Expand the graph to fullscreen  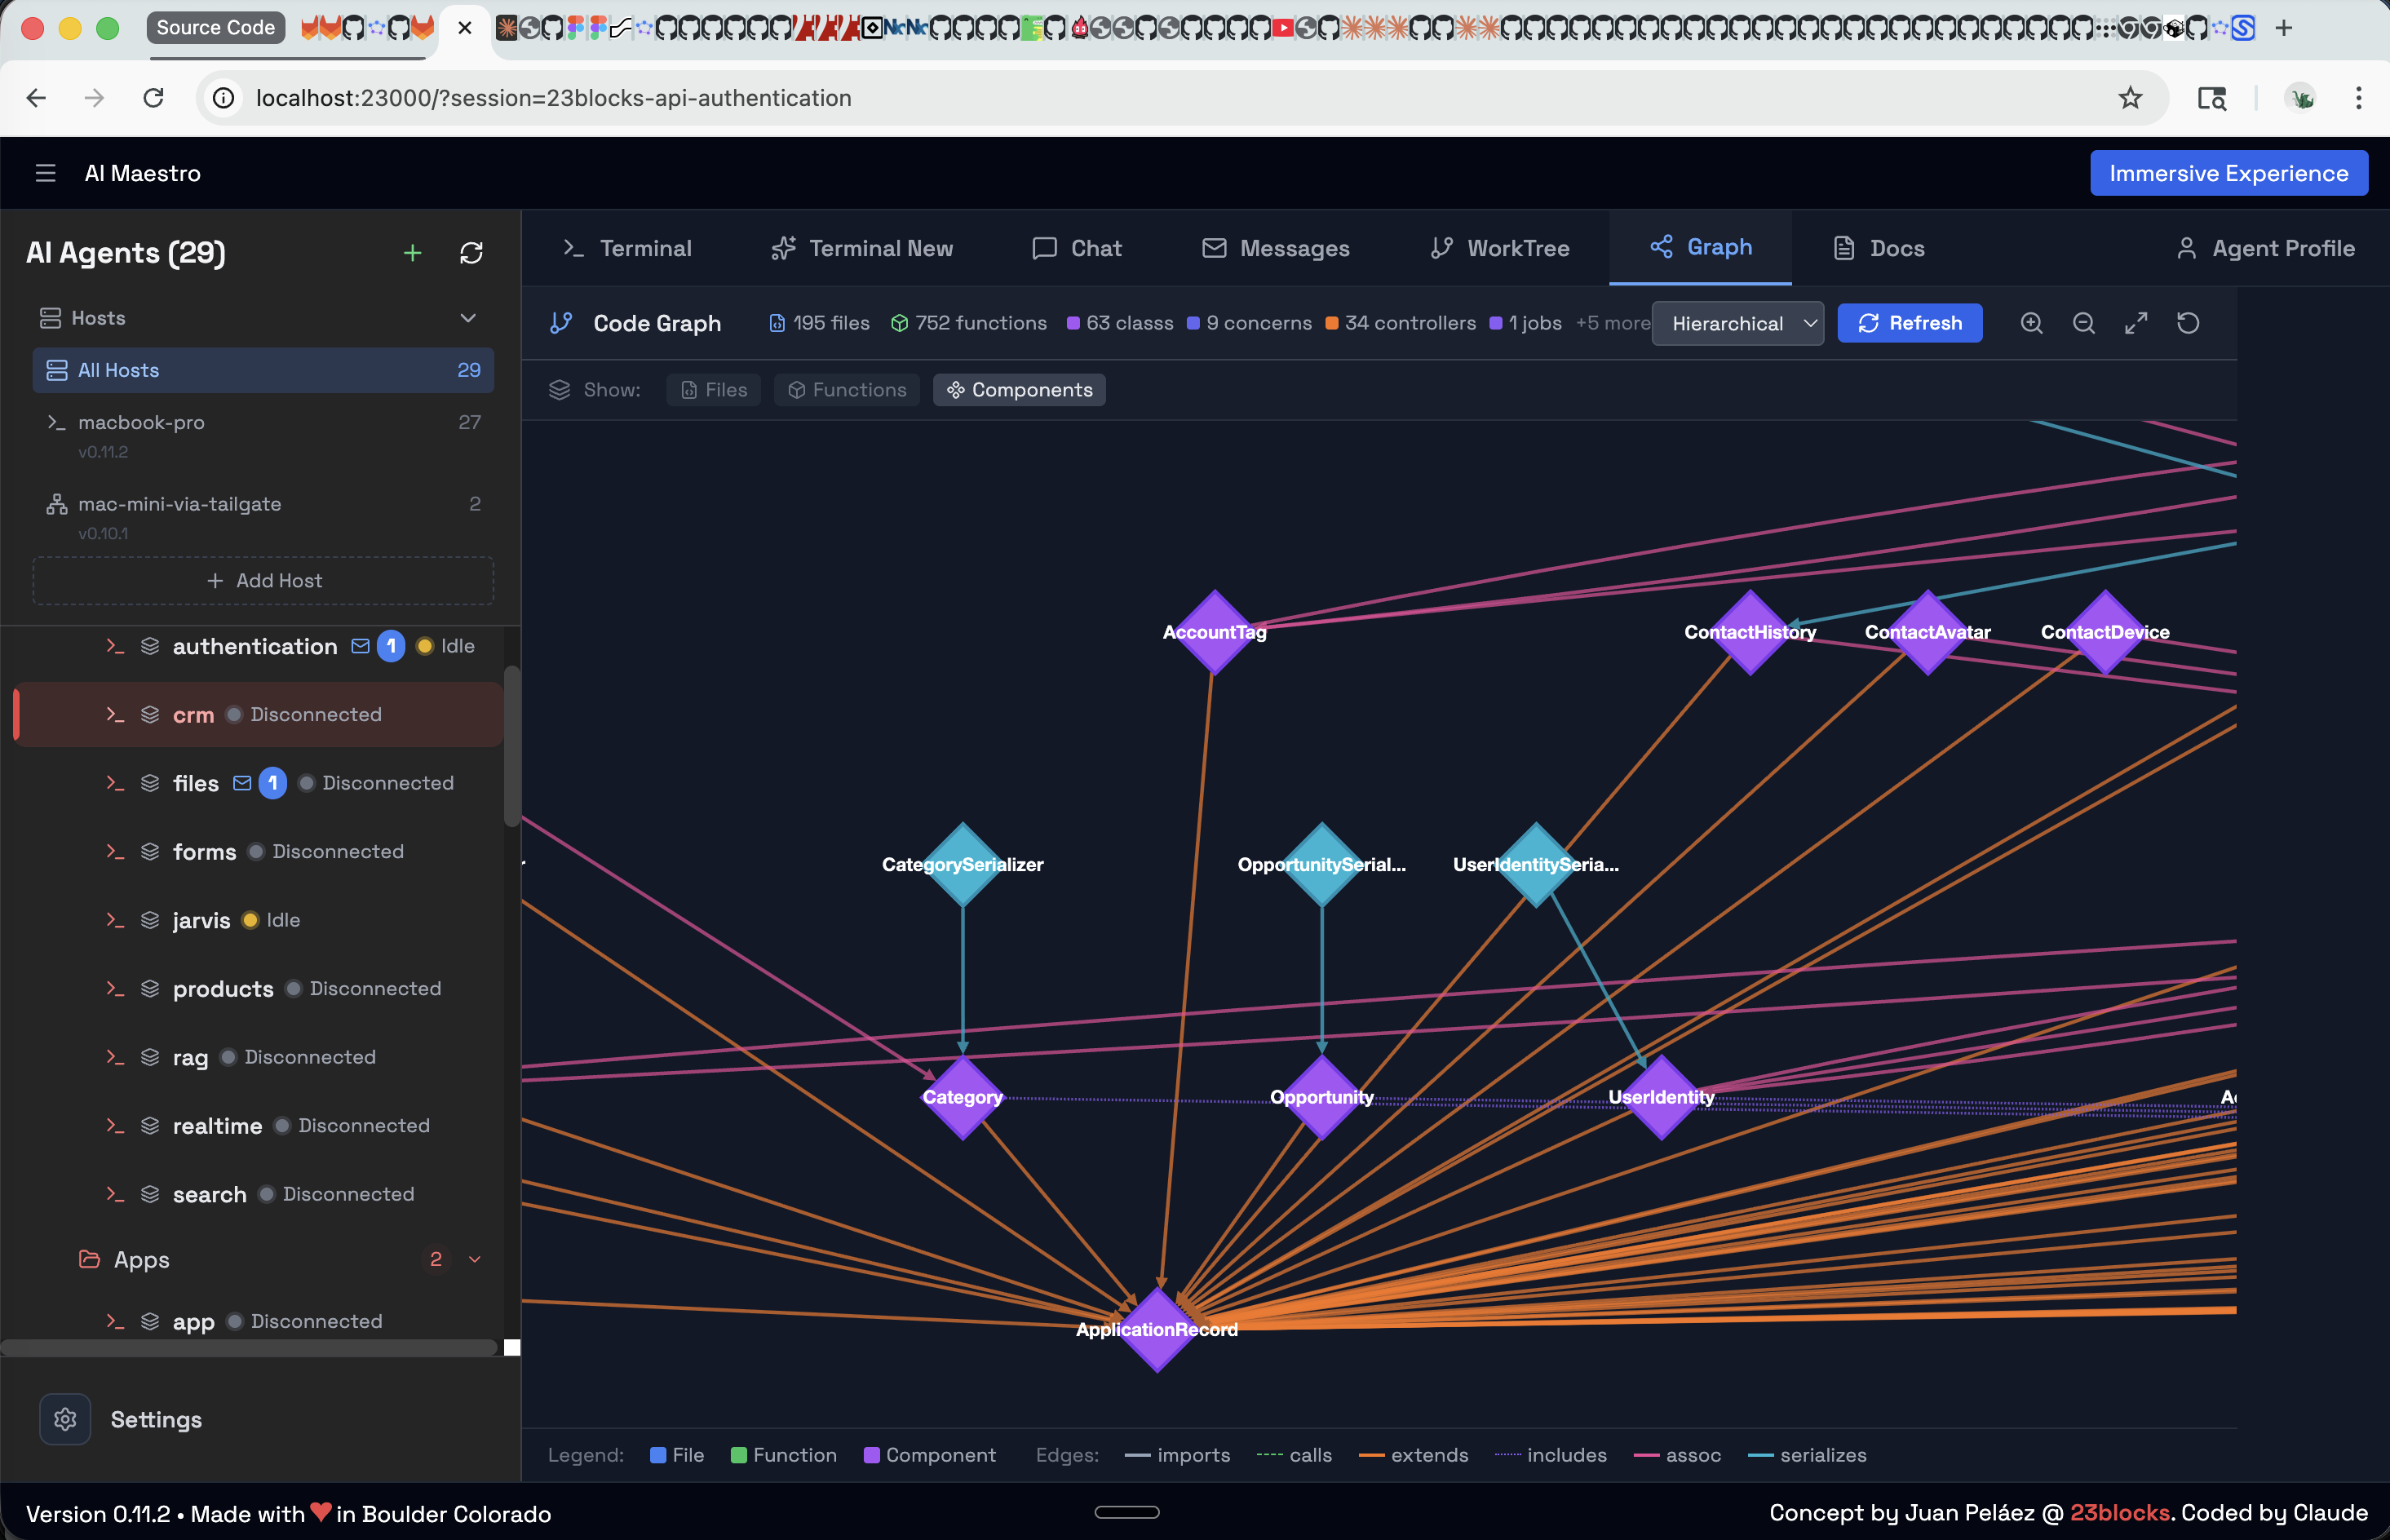coord(2136,323)
